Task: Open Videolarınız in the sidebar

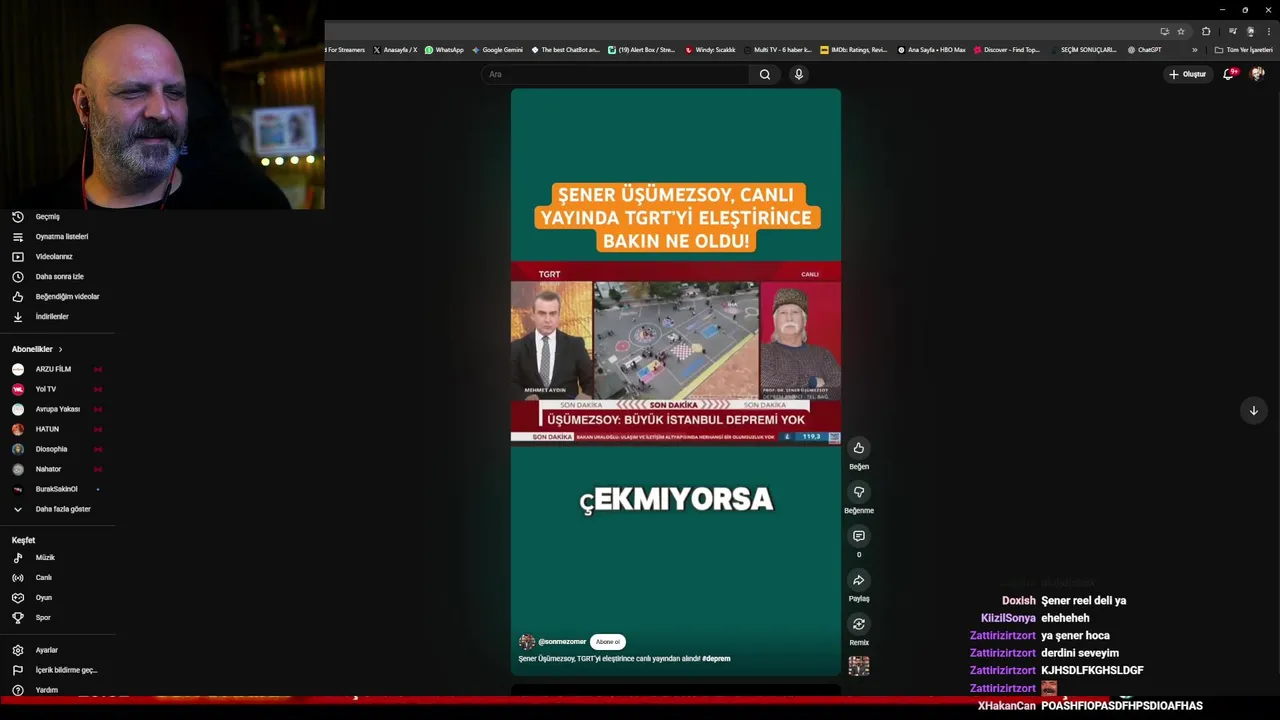Action: click(x=54, y=257)
